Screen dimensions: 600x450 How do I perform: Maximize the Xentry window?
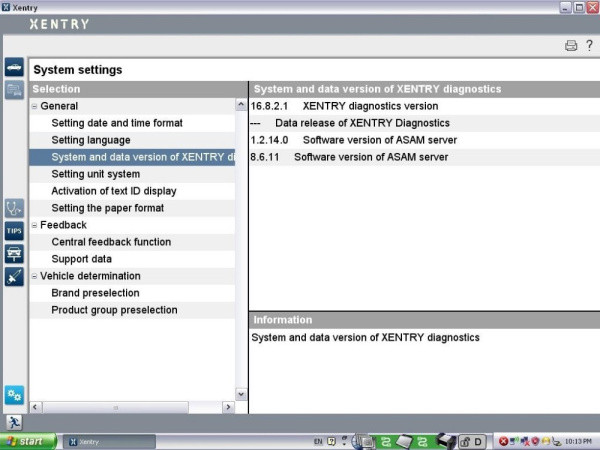click(579, 7)
